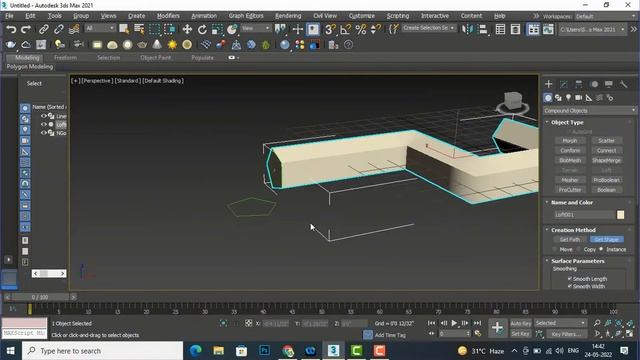This screenshot has width=640, height=360.
Task: Select the Select and Link chain tool
Action: pyautogui.click(x=43, y=29)
